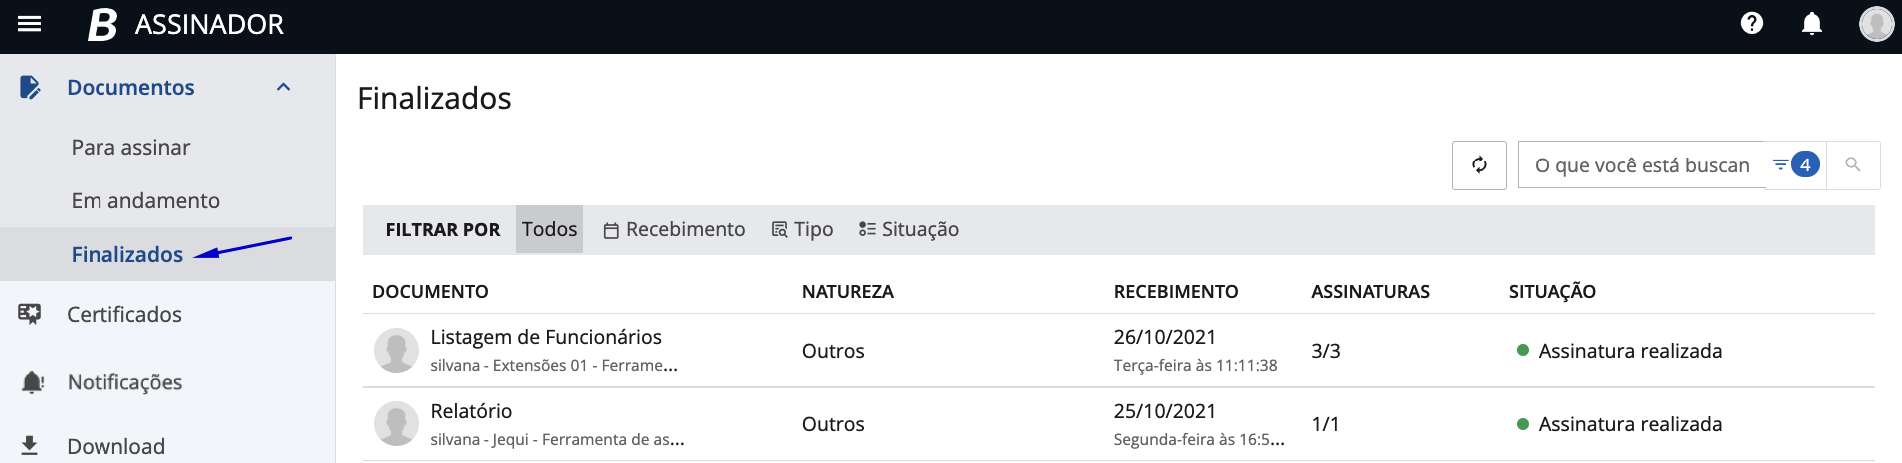The image size is (1902, 463).
Task: Open the notifications bell in header
Action: pyautogui.click(x=1811, y=24)
